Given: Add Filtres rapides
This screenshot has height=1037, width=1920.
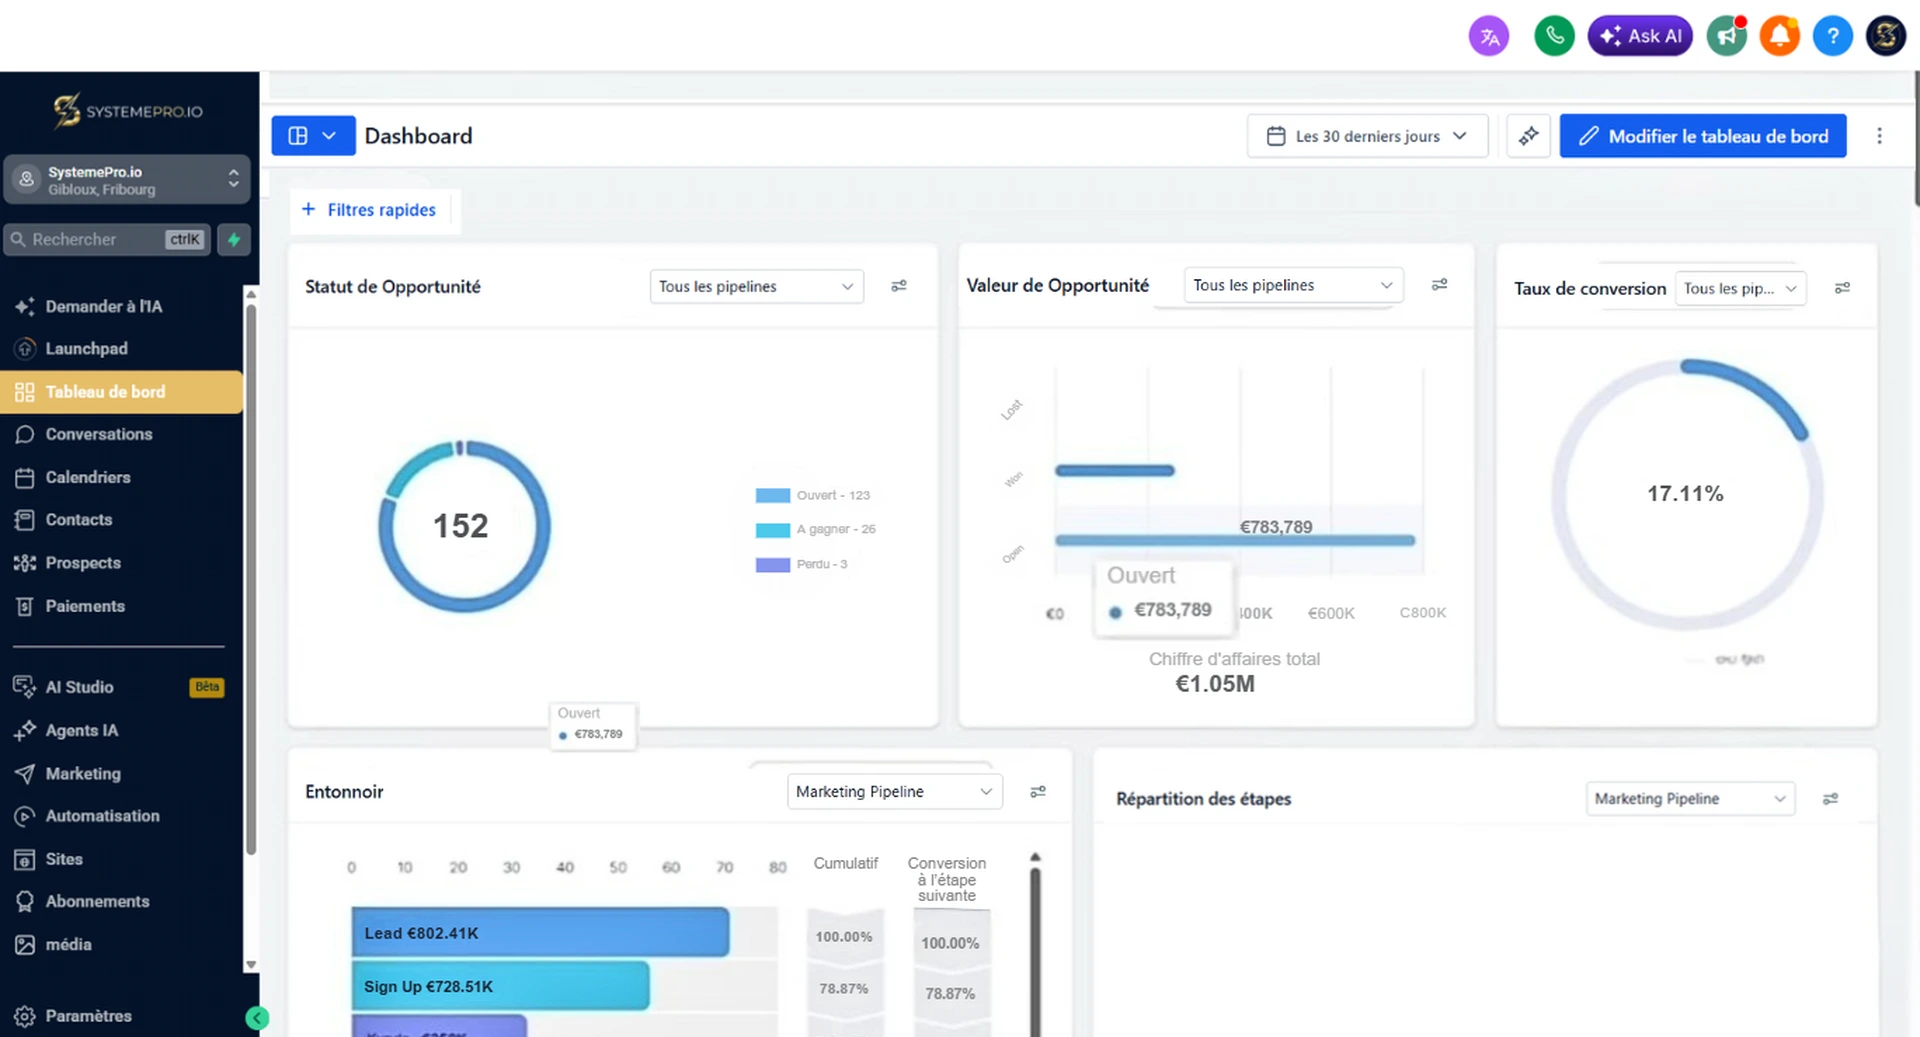Looking at the screenshot, I should 369,210.
